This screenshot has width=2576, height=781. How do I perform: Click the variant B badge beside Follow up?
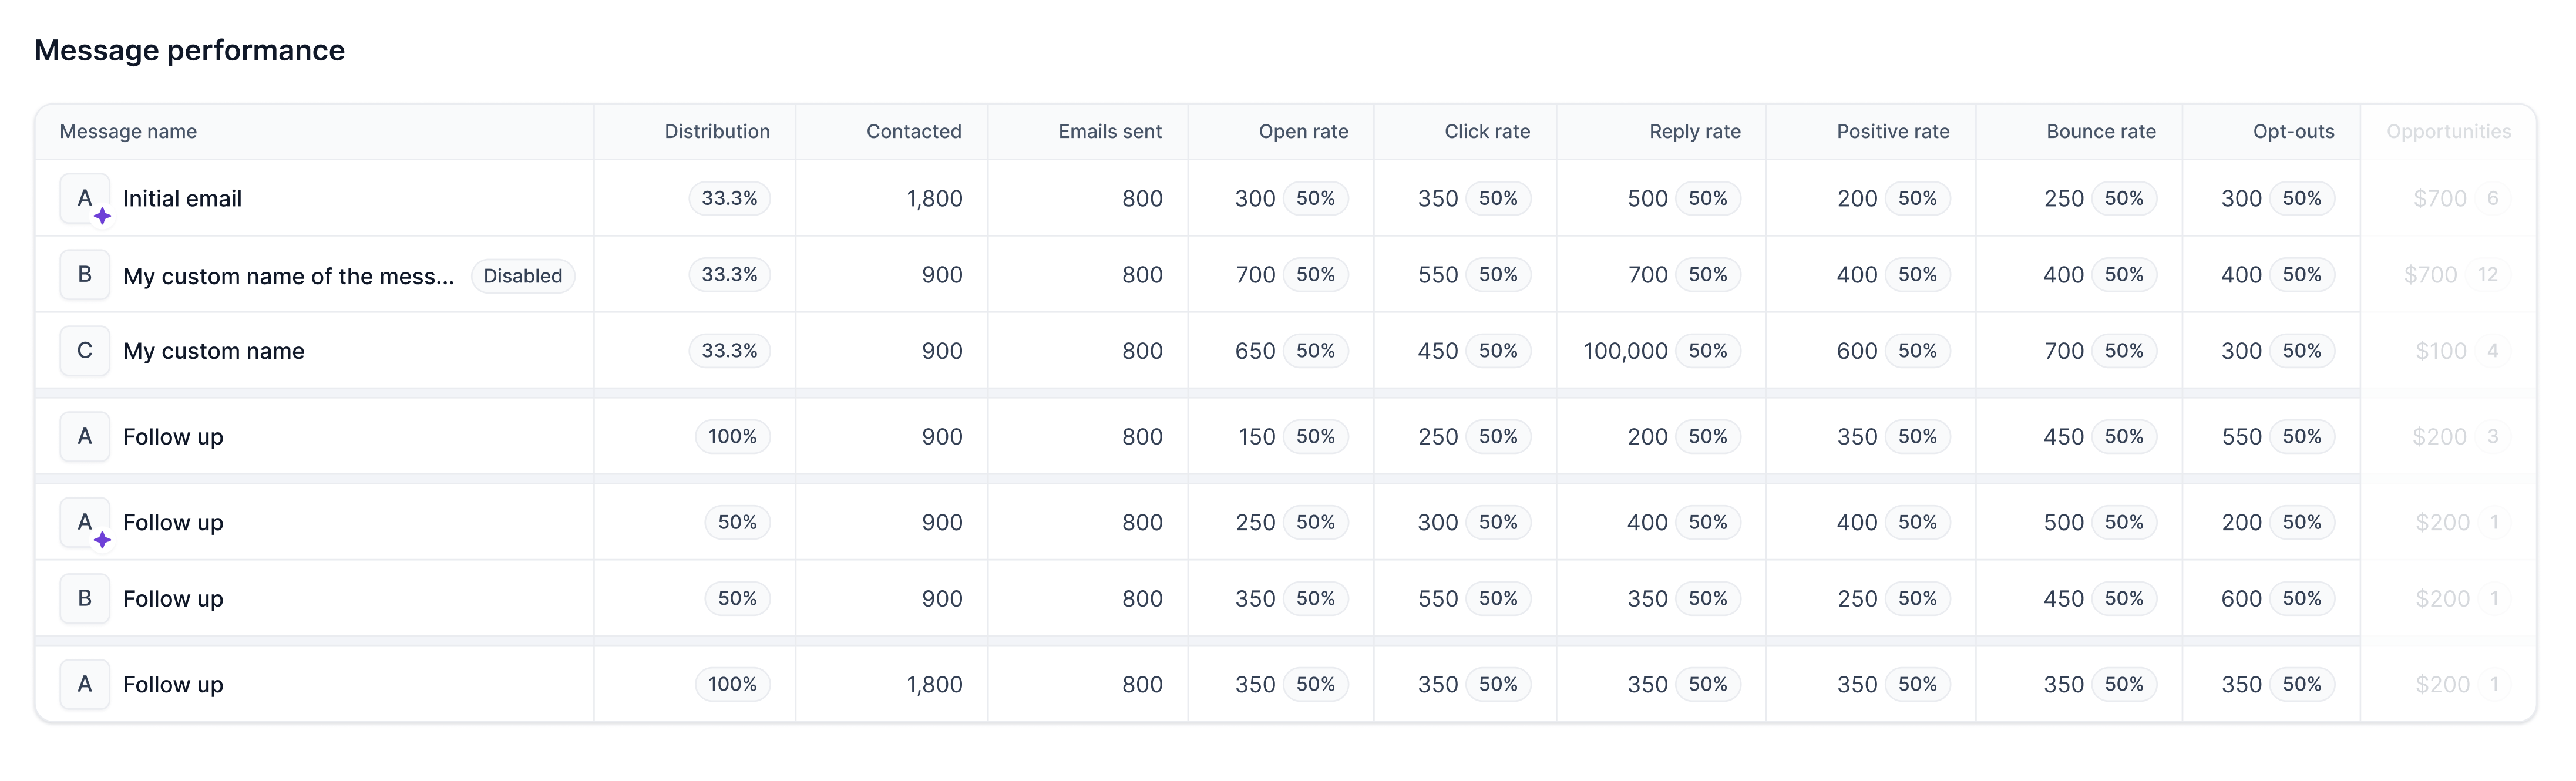[x=84, y=598]
